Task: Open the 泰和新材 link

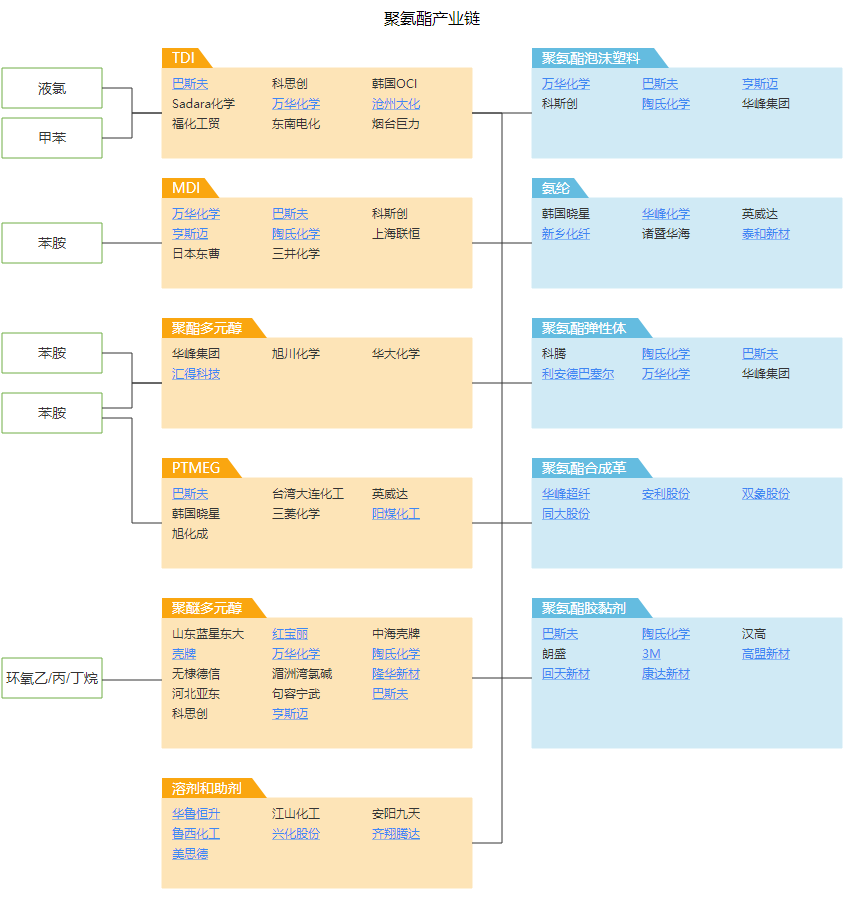Action: pos(765,233)
